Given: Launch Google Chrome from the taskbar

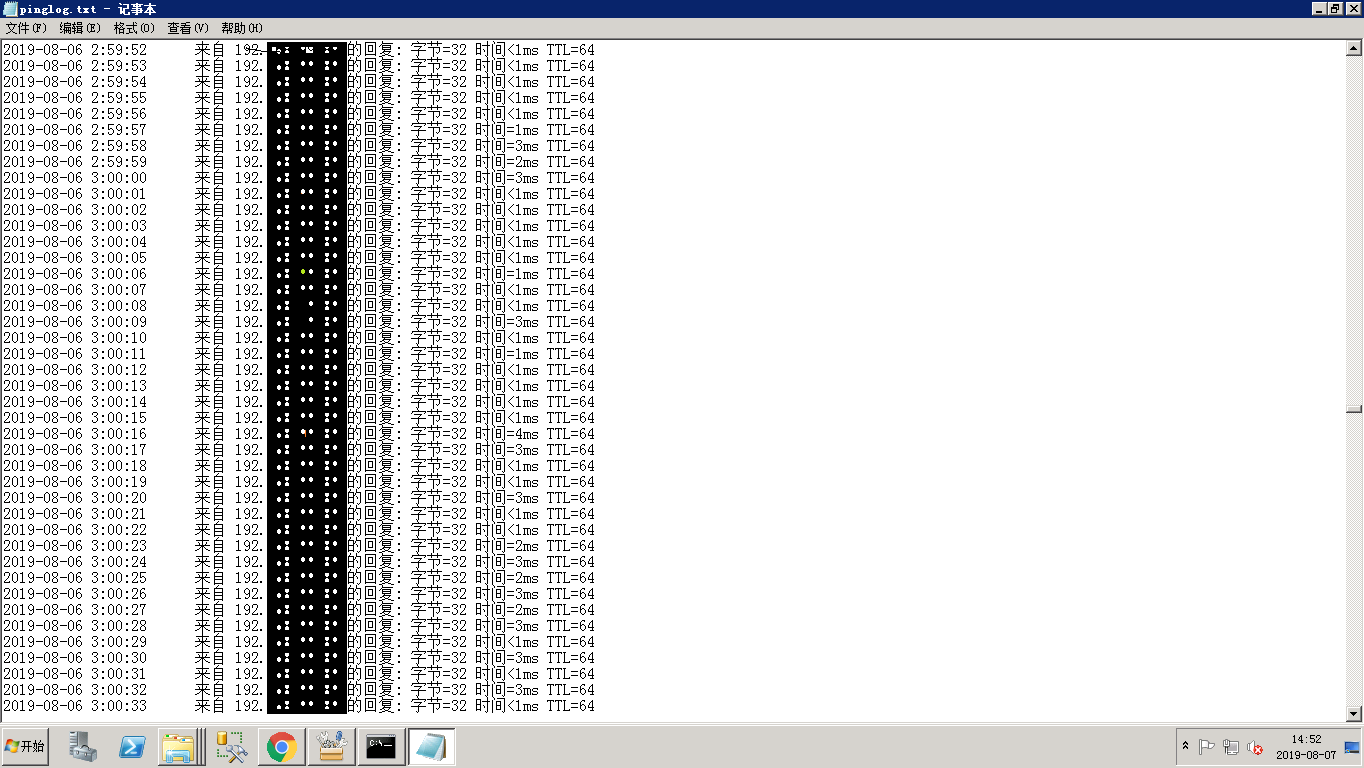Looking at the screenshot, I should 282,747.
